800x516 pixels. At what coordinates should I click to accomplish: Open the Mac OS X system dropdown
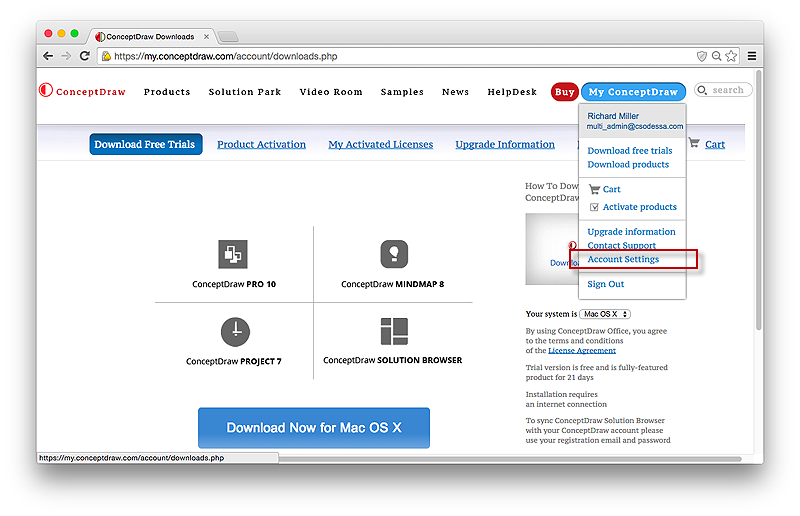click(605, 314)
